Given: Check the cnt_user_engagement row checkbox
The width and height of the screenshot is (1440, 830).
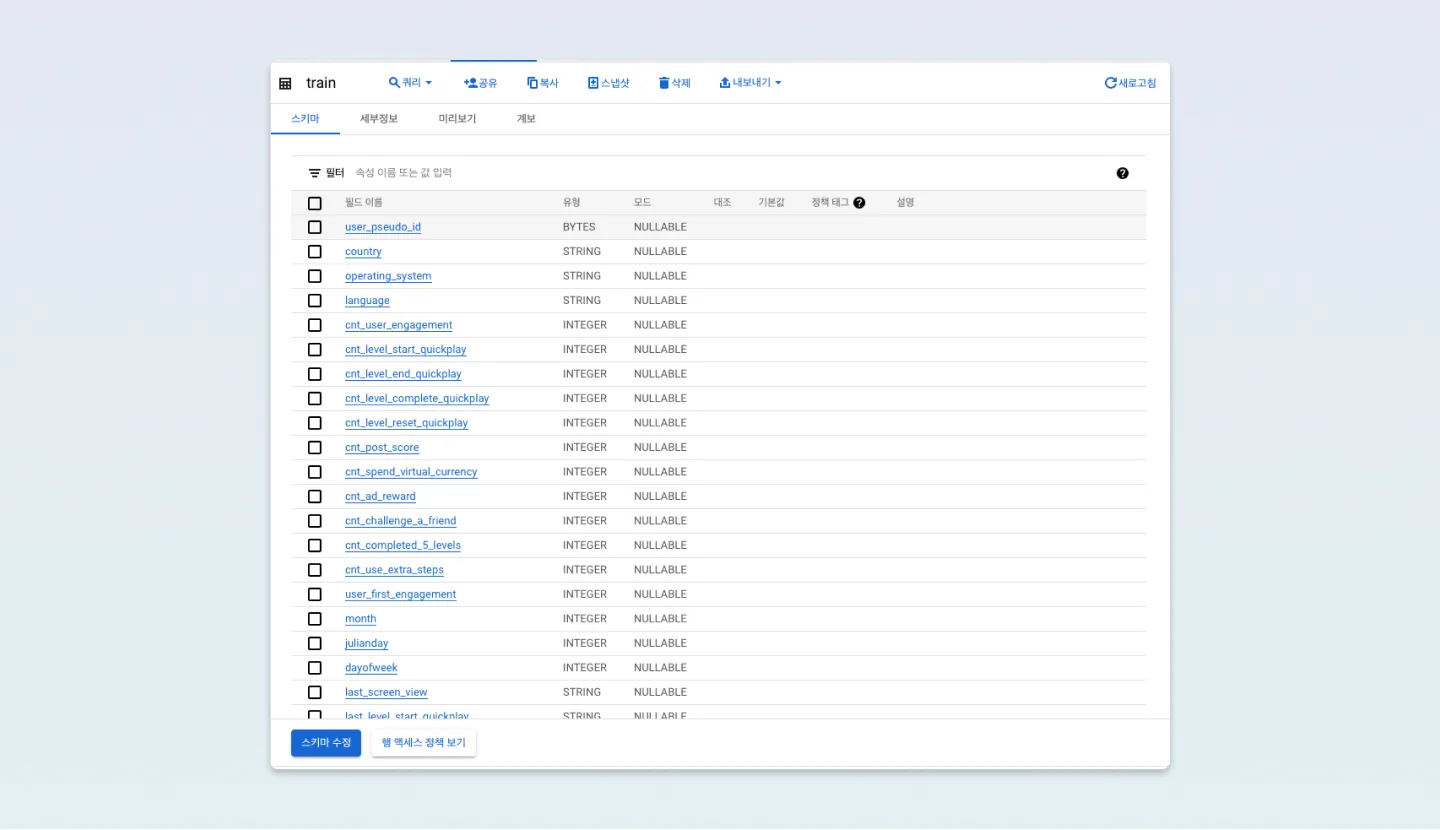Looking at the screenshot, I should click(x=315, y=325).
